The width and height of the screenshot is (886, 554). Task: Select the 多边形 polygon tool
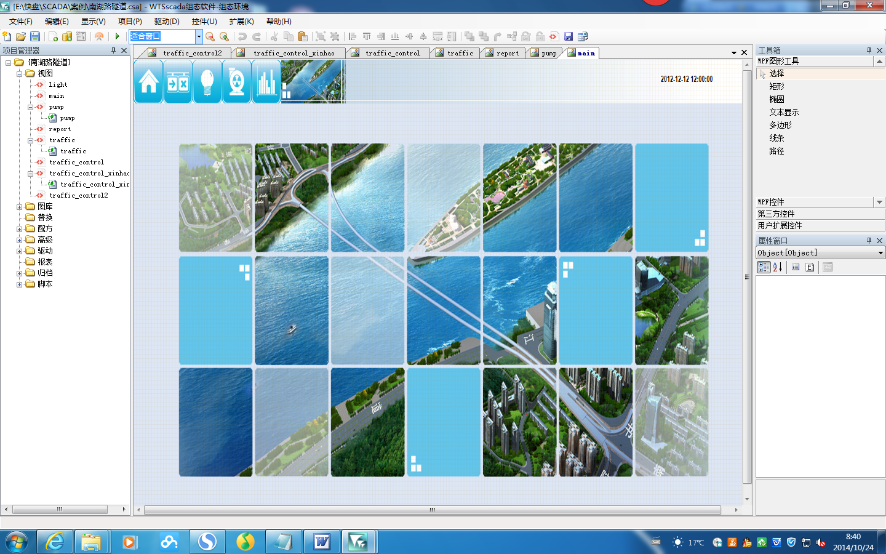pos(780,125)
